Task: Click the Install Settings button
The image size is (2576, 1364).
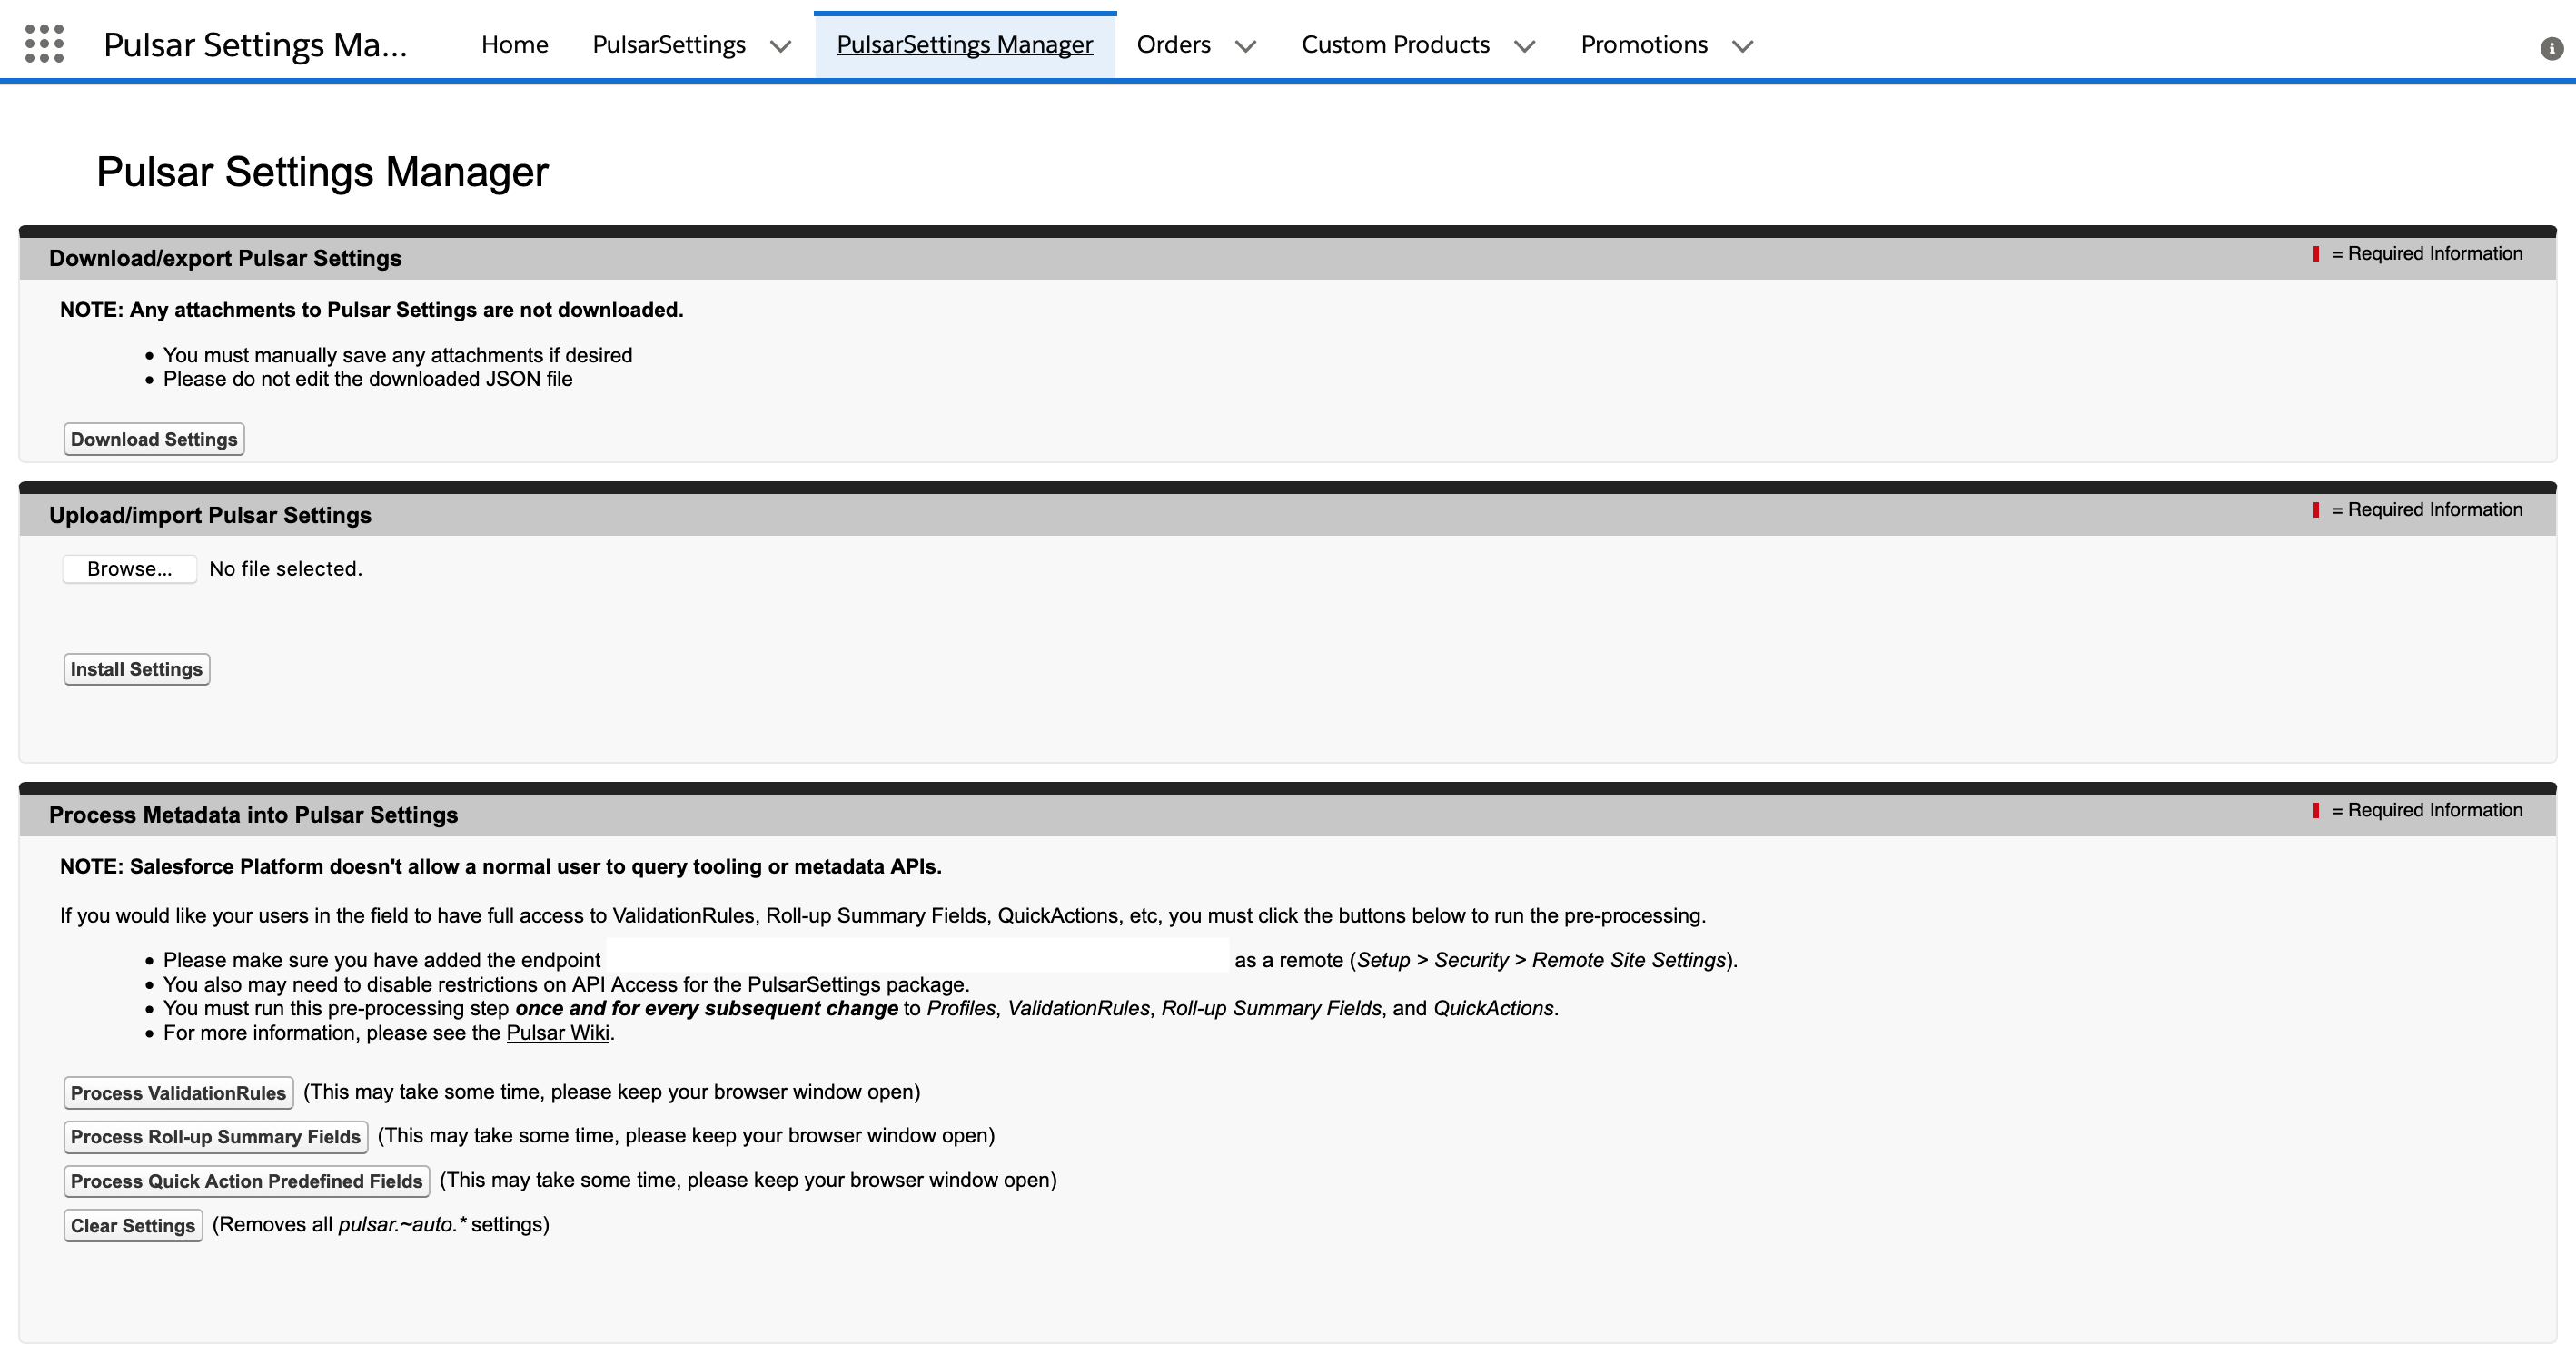Action: pyautogui.click(x=136, y=668)
